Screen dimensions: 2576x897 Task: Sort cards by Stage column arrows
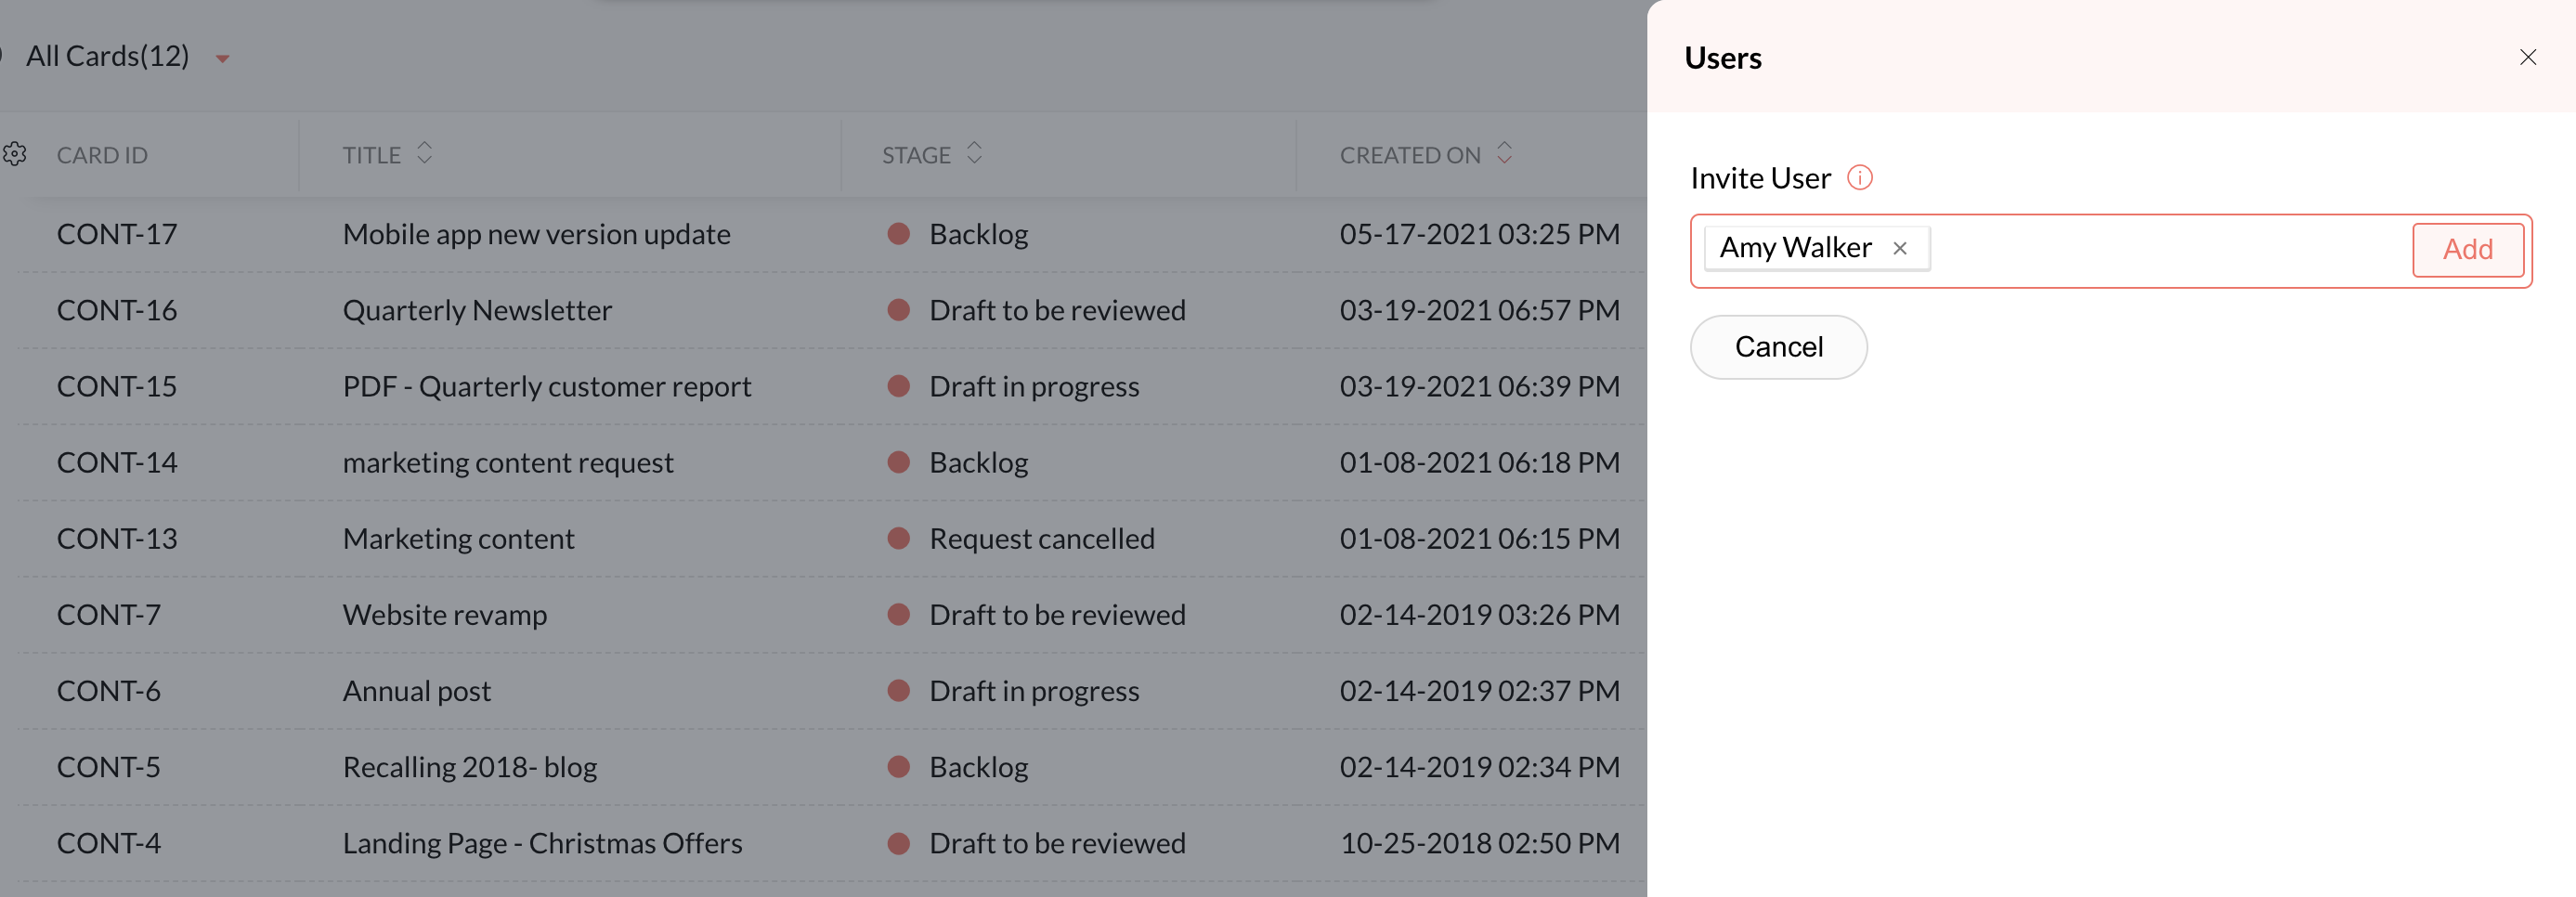(974, 154)
